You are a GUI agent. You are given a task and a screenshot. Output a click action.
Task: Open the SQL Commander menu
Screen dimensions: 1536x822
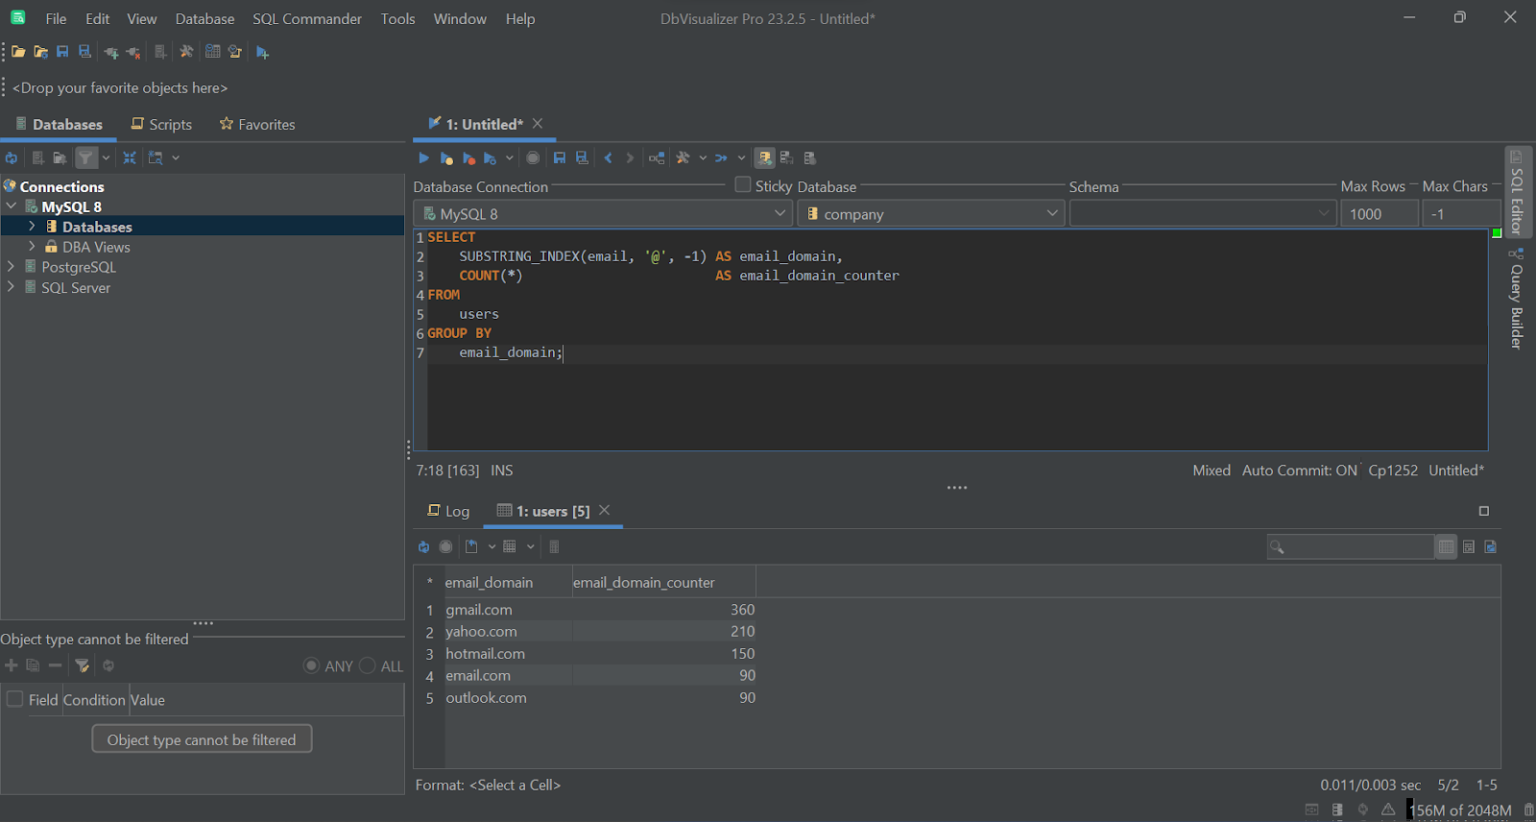306,18
